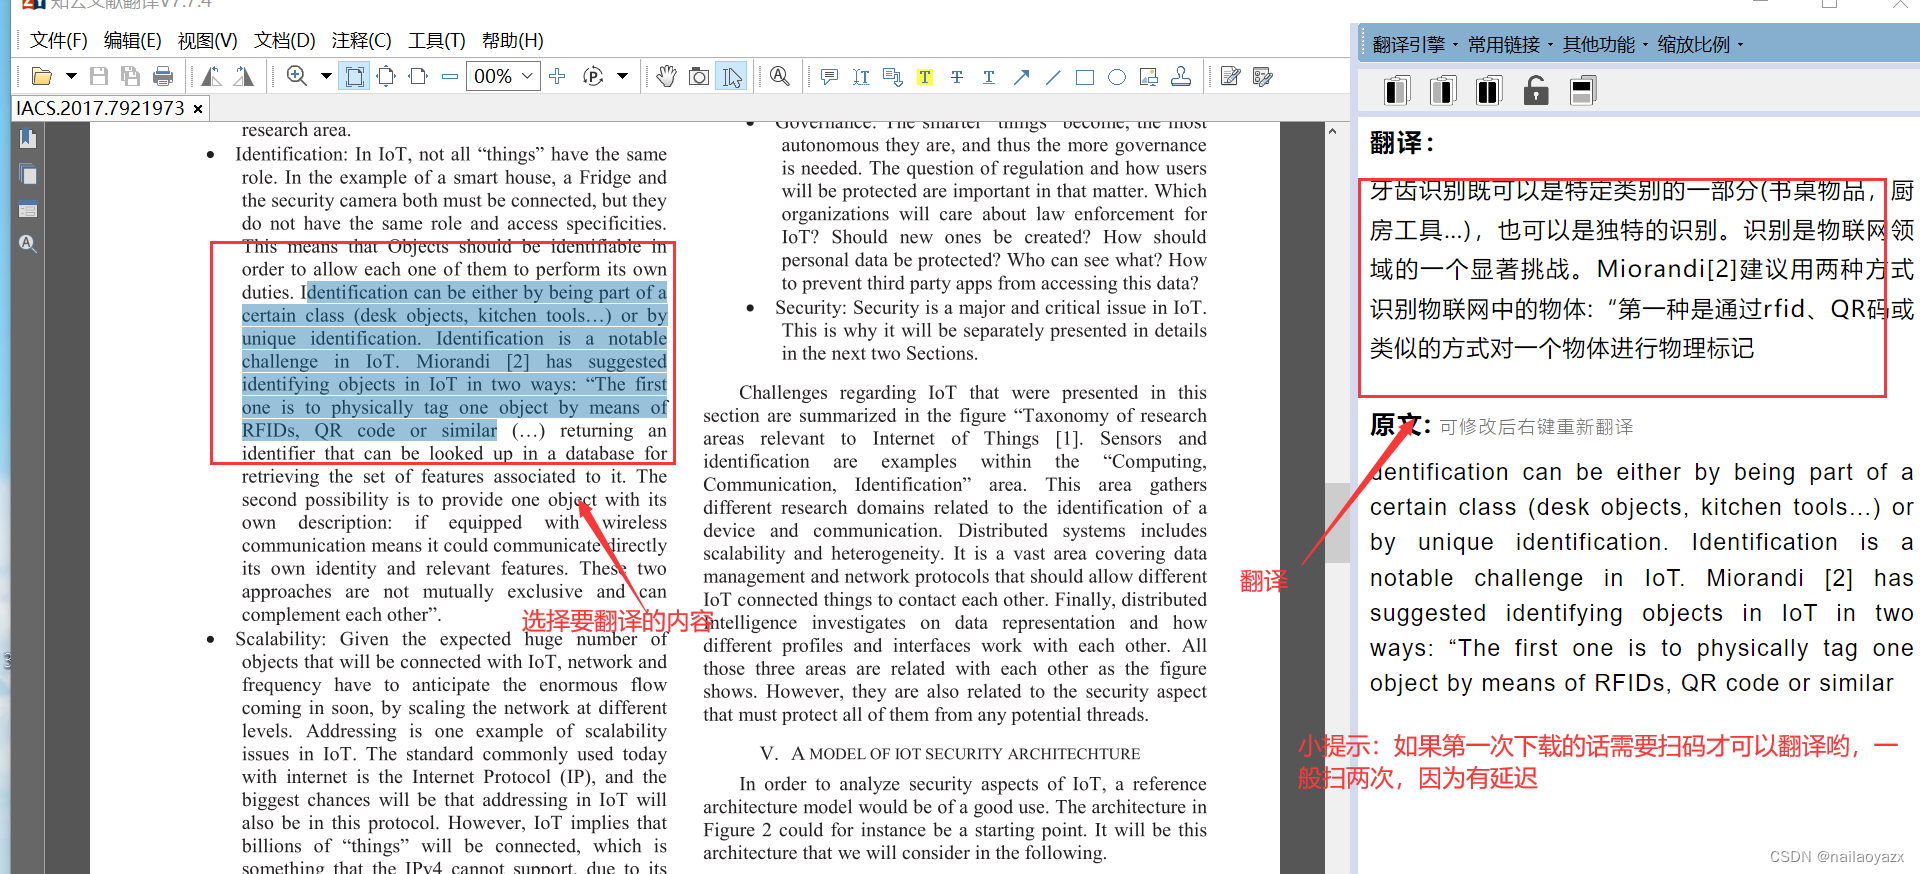Toggle the top-bottom split layout icon
This screenshot has height=874, width=1920.
click(1583, 91)
